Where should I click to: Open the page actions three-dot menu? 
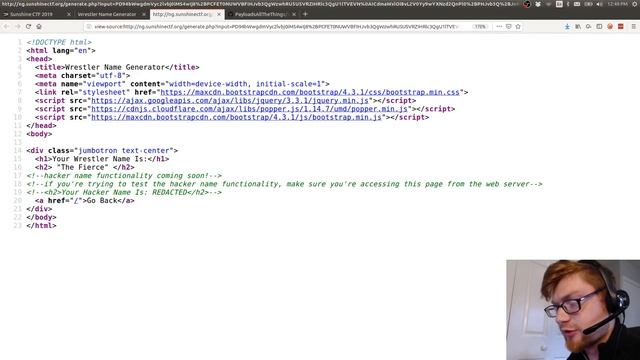tap(499, 27)
